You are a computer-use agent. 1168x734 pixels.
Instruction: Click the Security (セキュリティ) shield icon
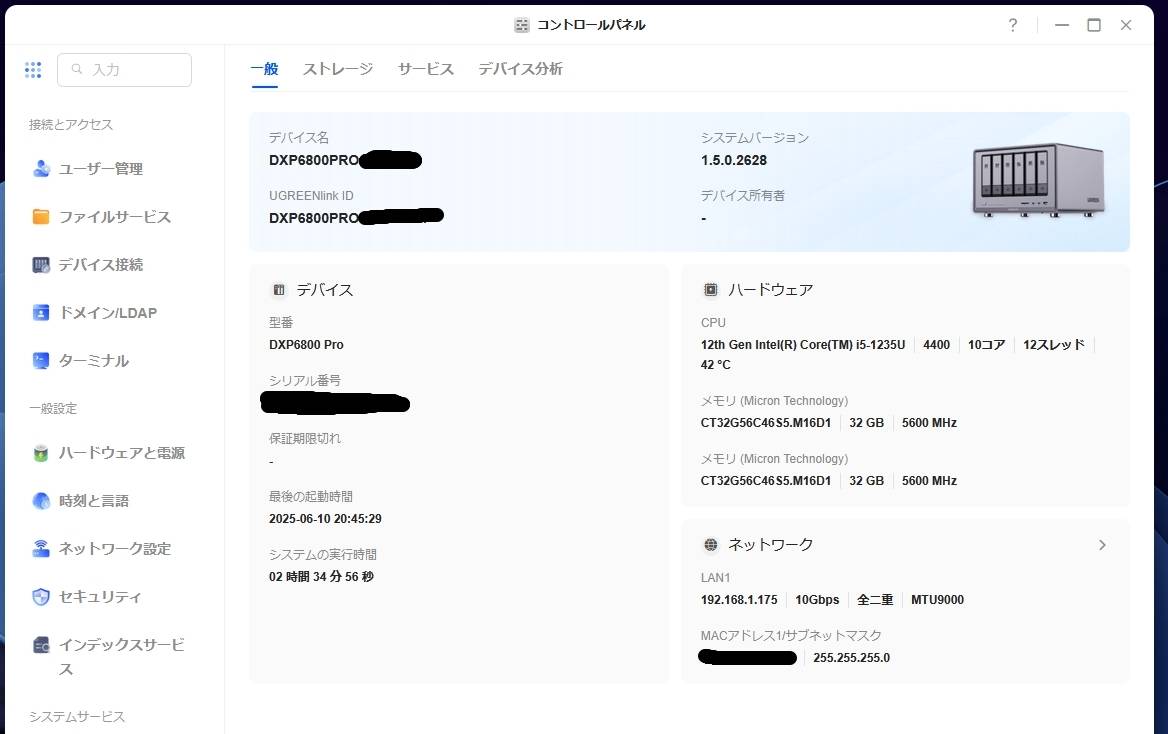(41, 597)
